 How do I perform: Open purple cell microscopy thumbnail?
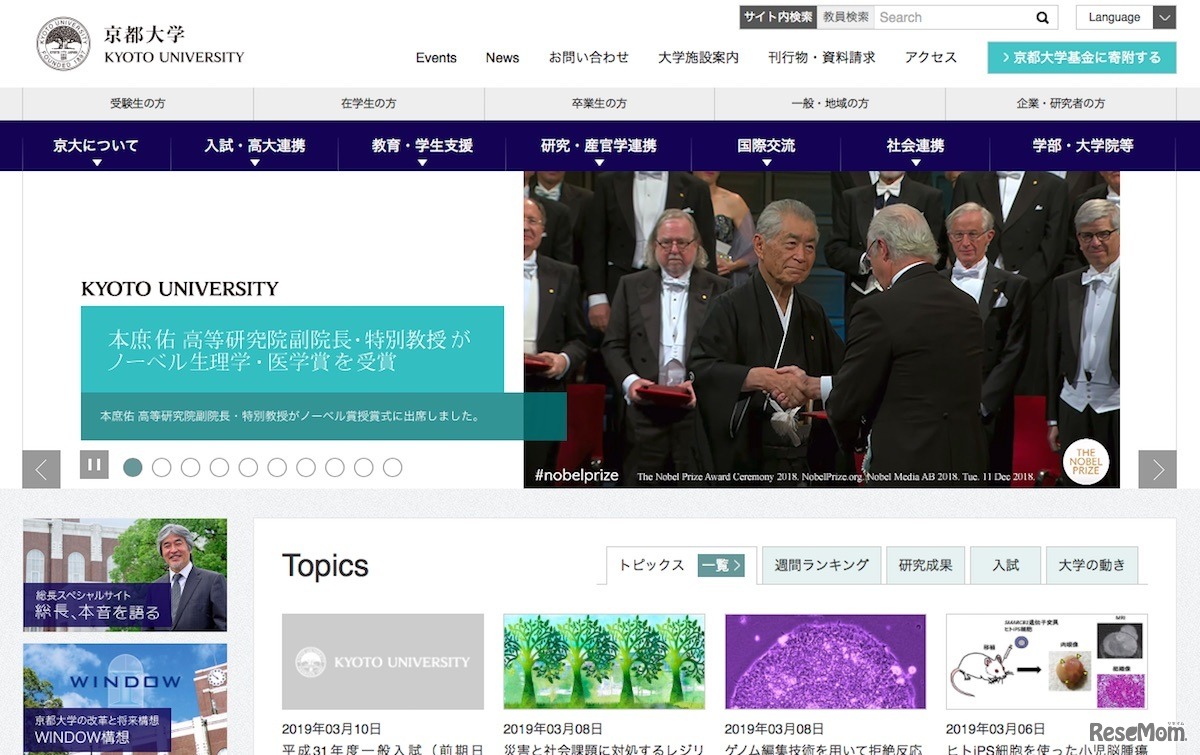(825, 662)
